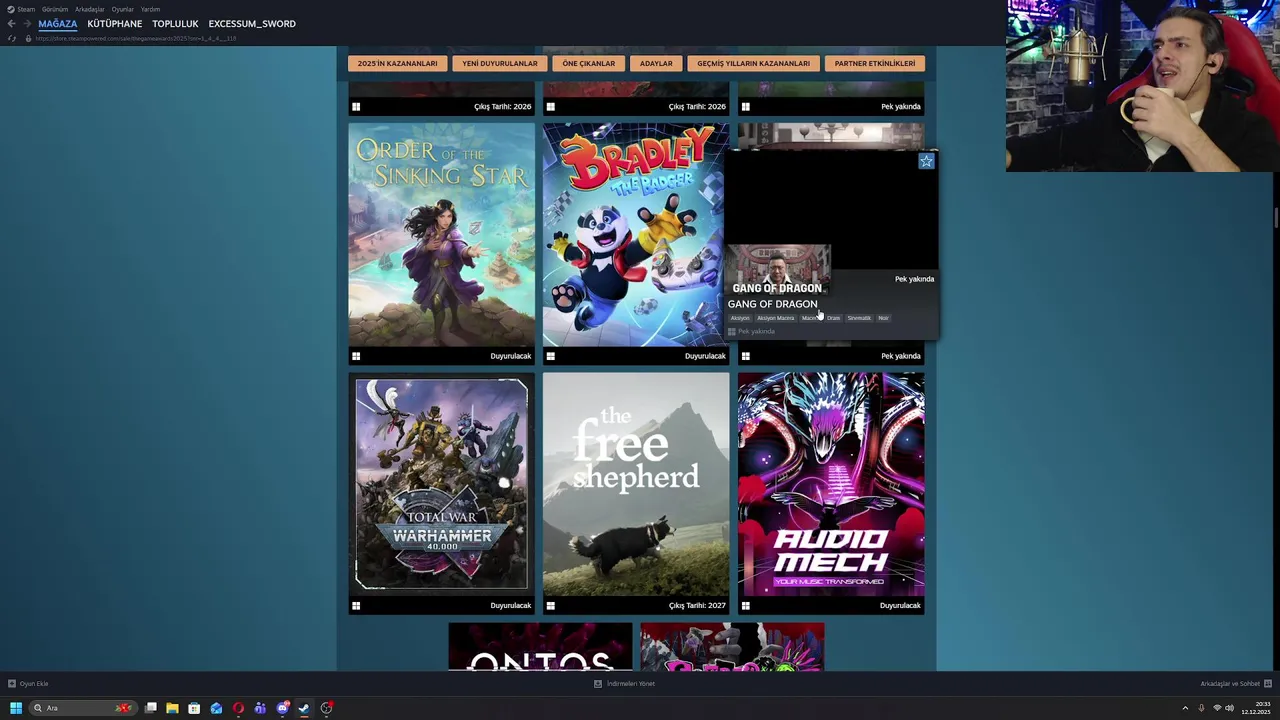The height and width of the screenshot is (720, 1280).
Task: Click the page vertical scrollbar thumb
Action: pyautogui.click(x=1275, y=217)
